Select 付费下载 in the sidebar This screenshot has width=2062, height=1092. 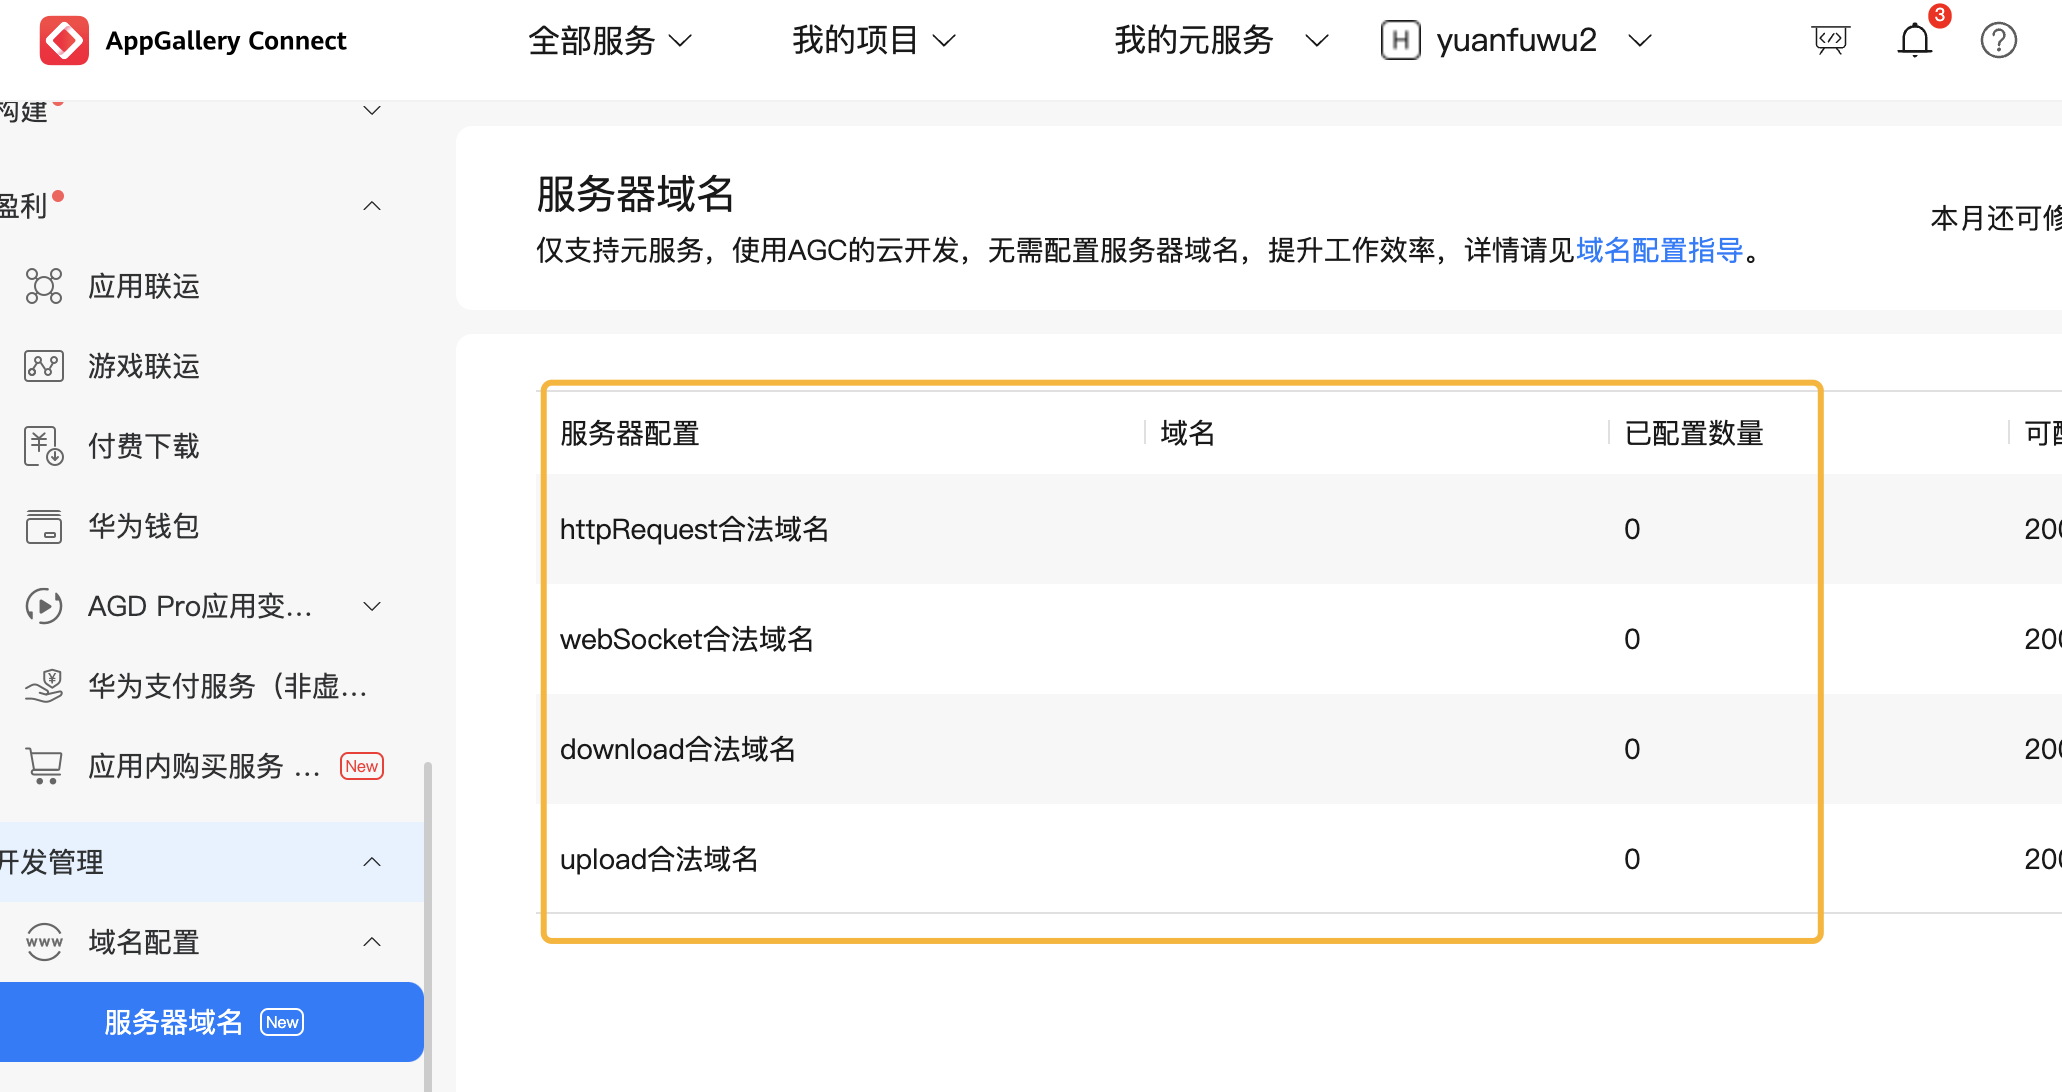click(x=144, y=447)
